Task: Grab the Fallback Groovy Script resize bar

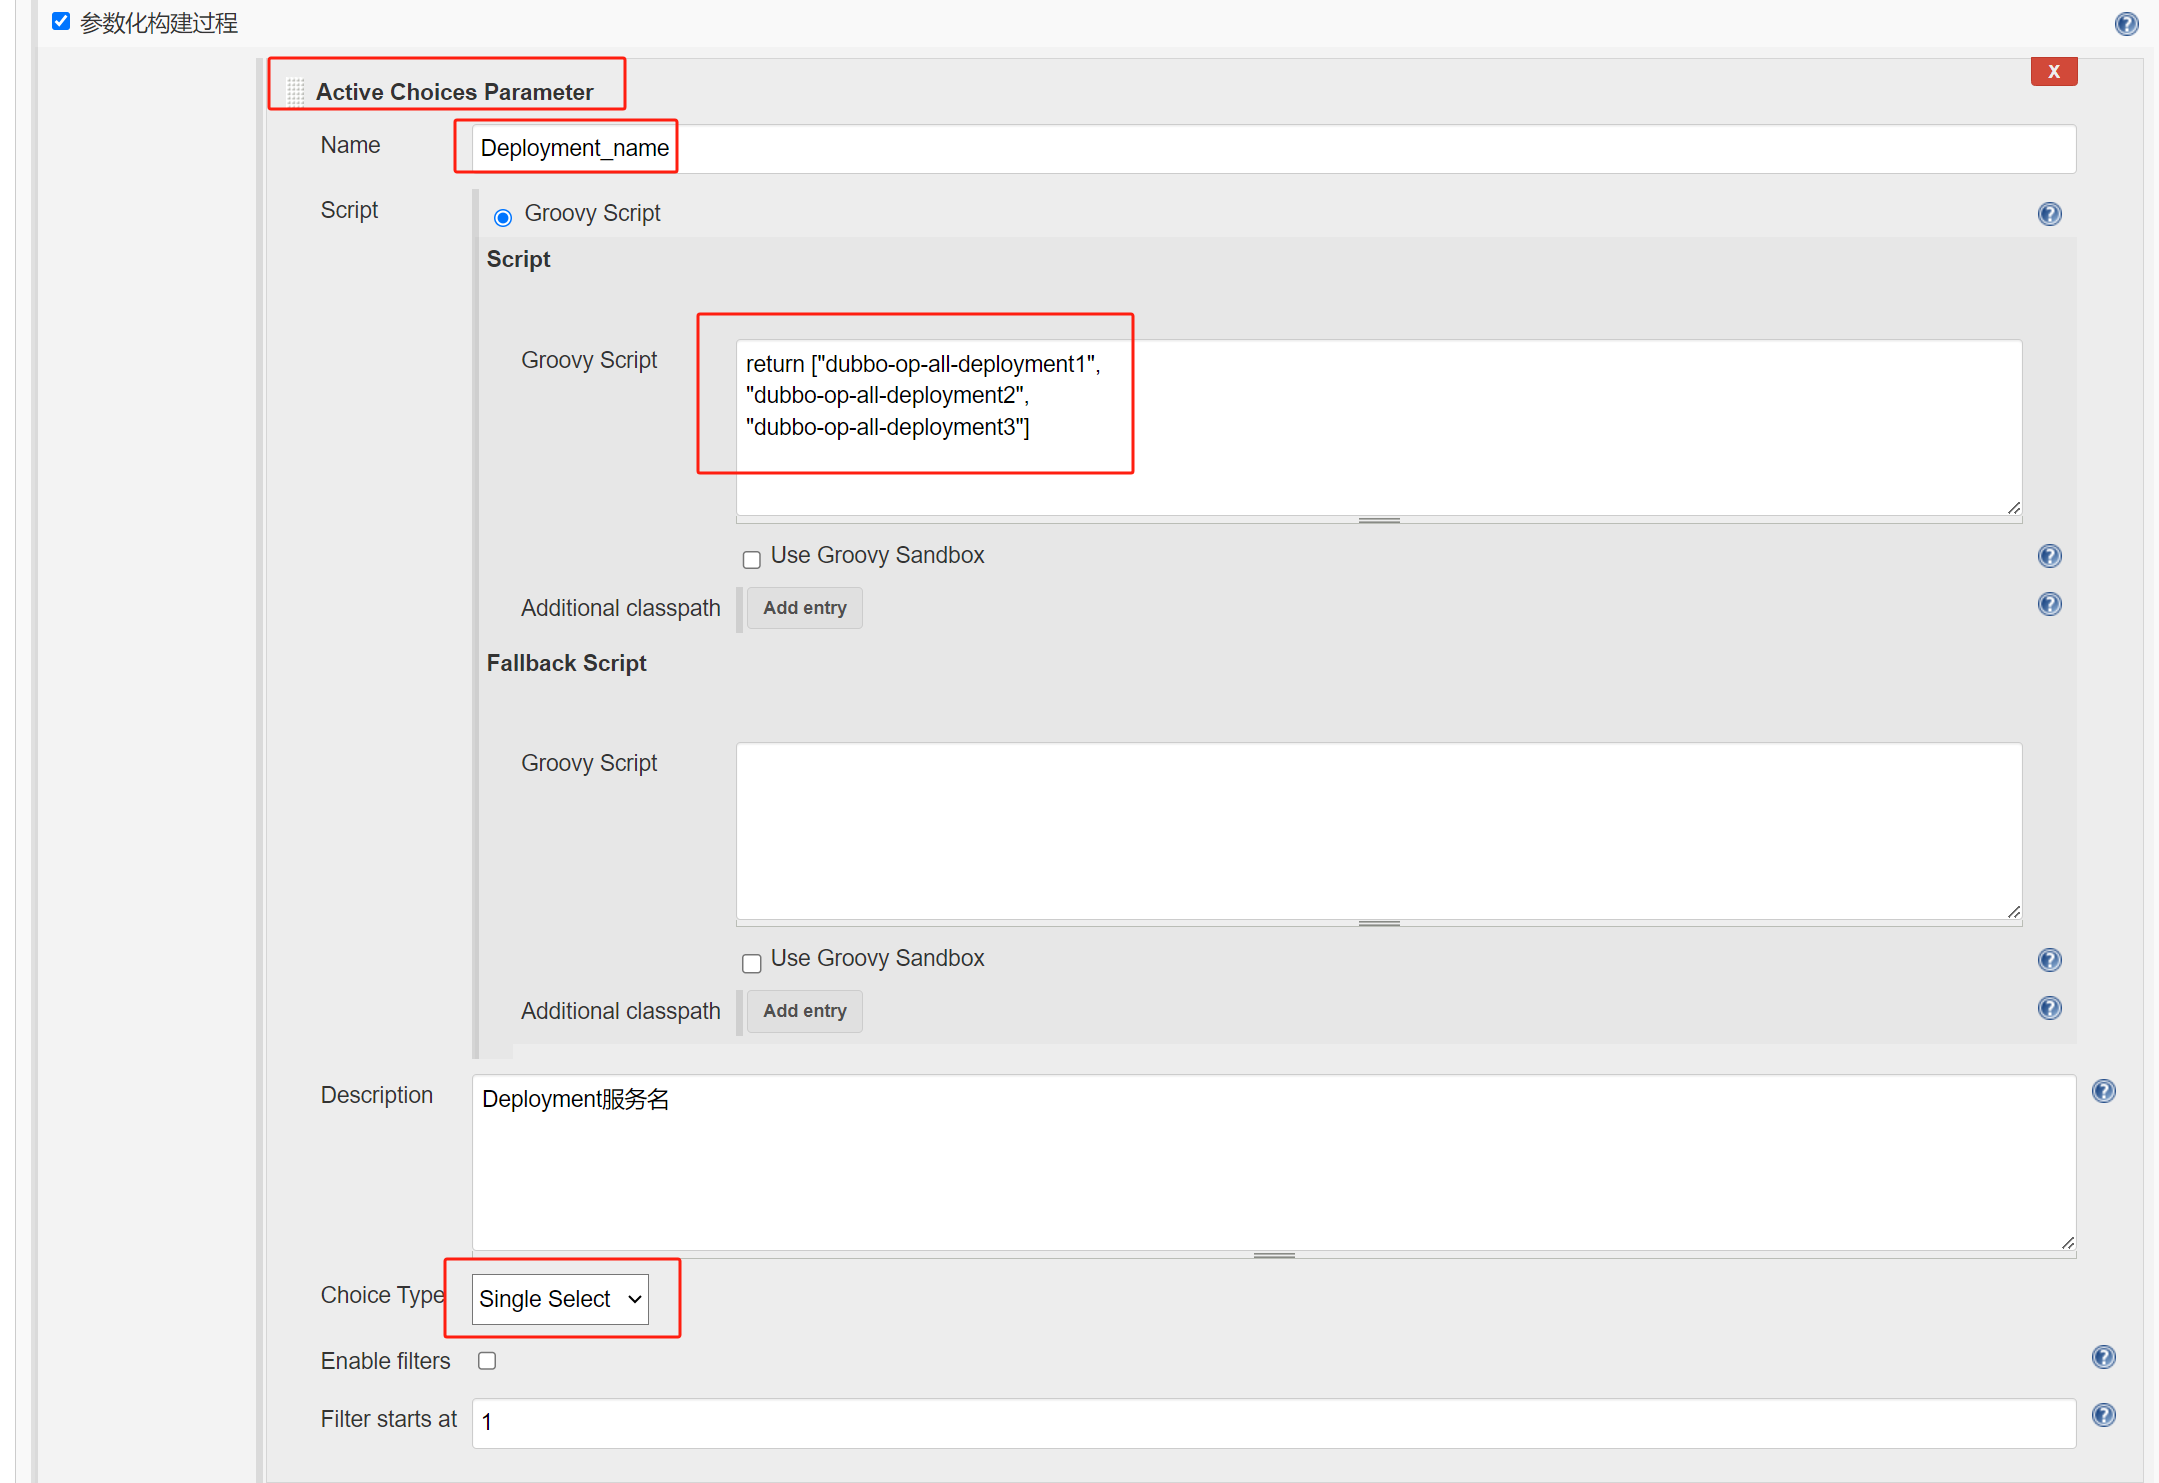Action: [1379, 923]
